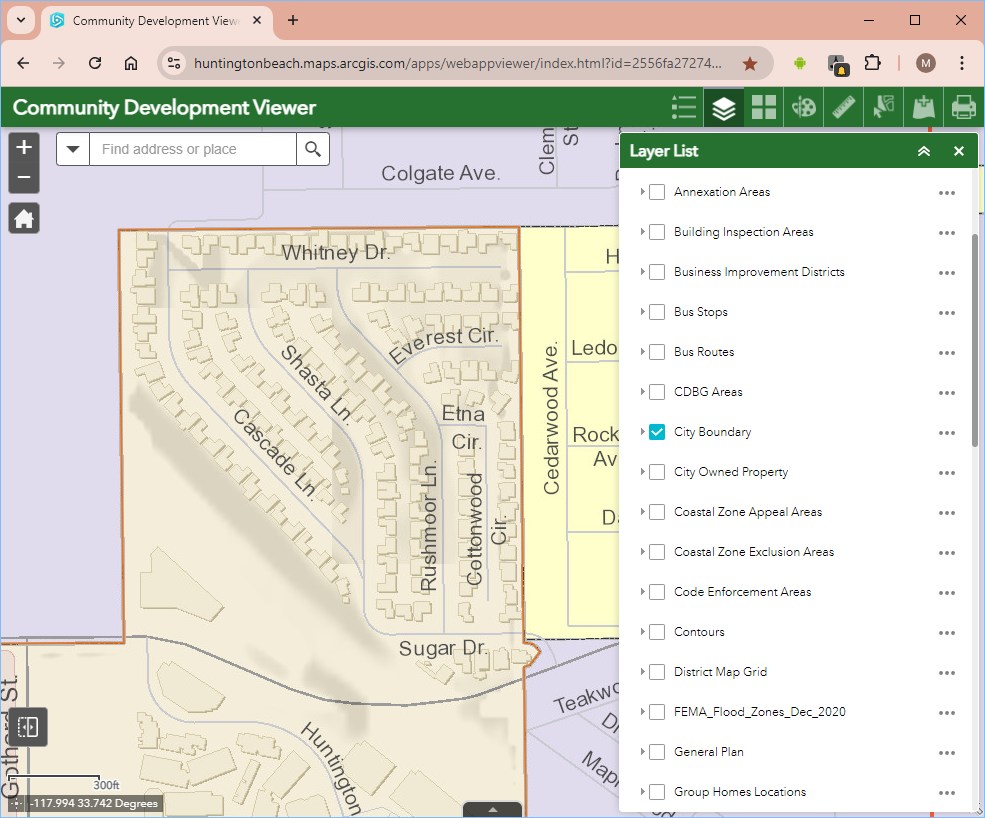Open options menu for Contours layer
The height and width of the screenshot is (818, 985).
947,633
